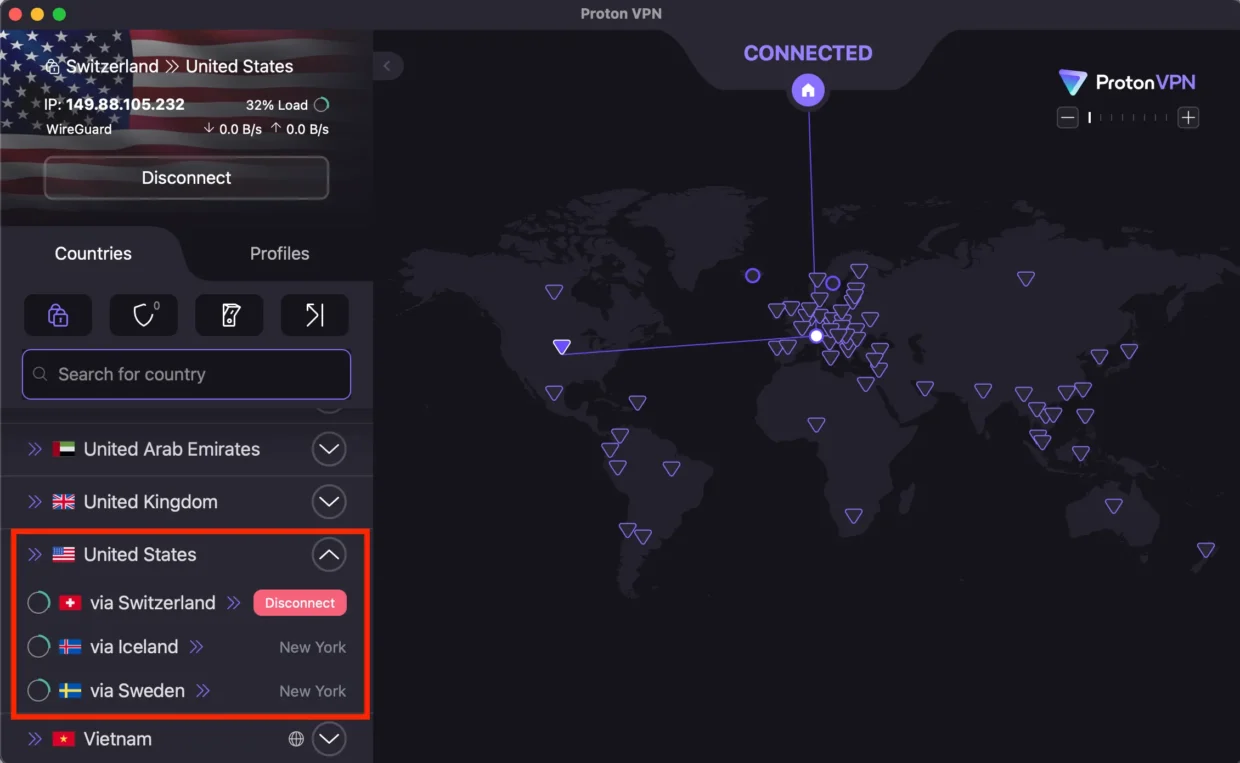Click the home icon under CONNECTED
This screenshot has height=763, width=1240.
pyautogui.click(x=808, y=91)
